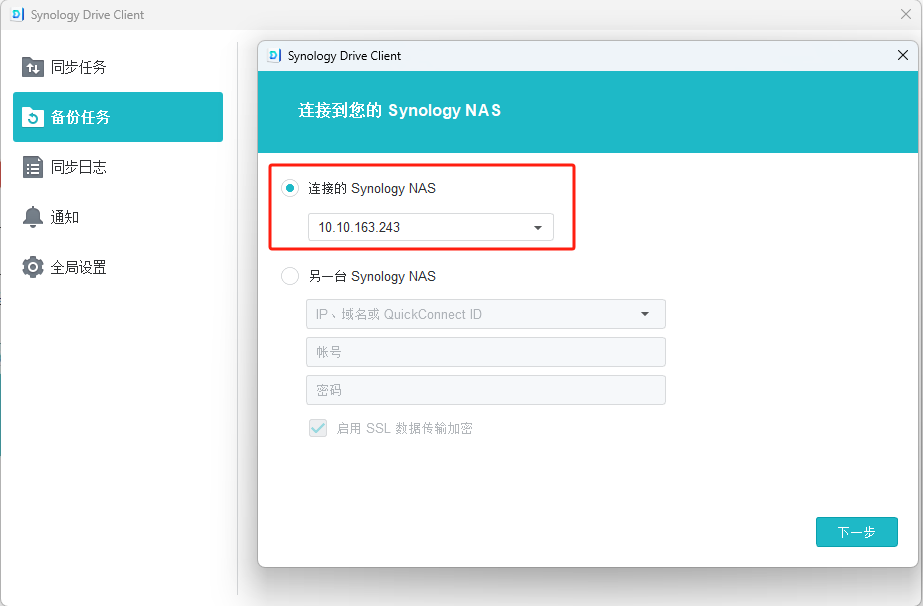Click the 下一步 next button
The height and width of the screenshot is (606, 923).
pyautogui.click(x=856, y=532)
